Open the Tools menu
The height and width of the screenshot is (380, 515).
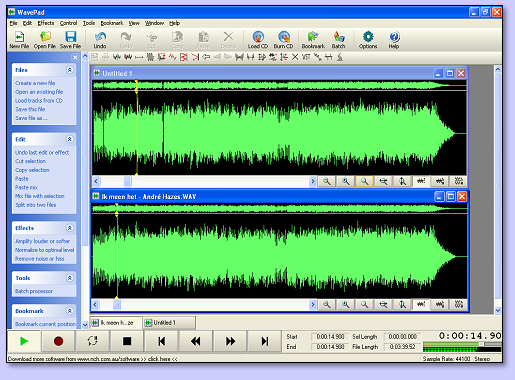point(89,23)
